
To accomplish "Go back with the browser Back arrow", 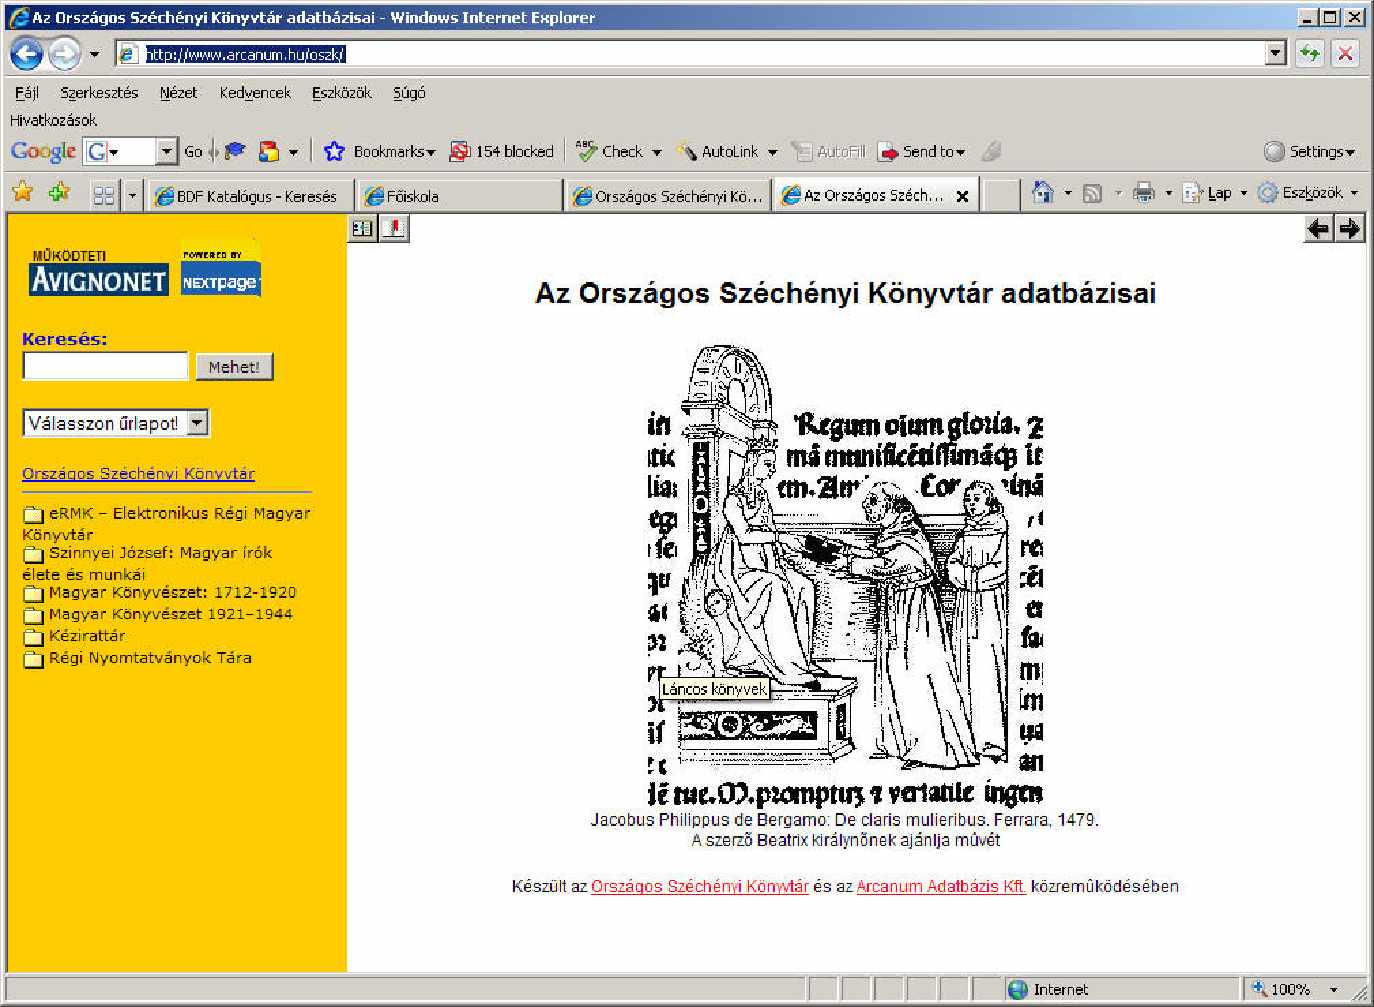I will pyautogui.click(x=27, y=54).
